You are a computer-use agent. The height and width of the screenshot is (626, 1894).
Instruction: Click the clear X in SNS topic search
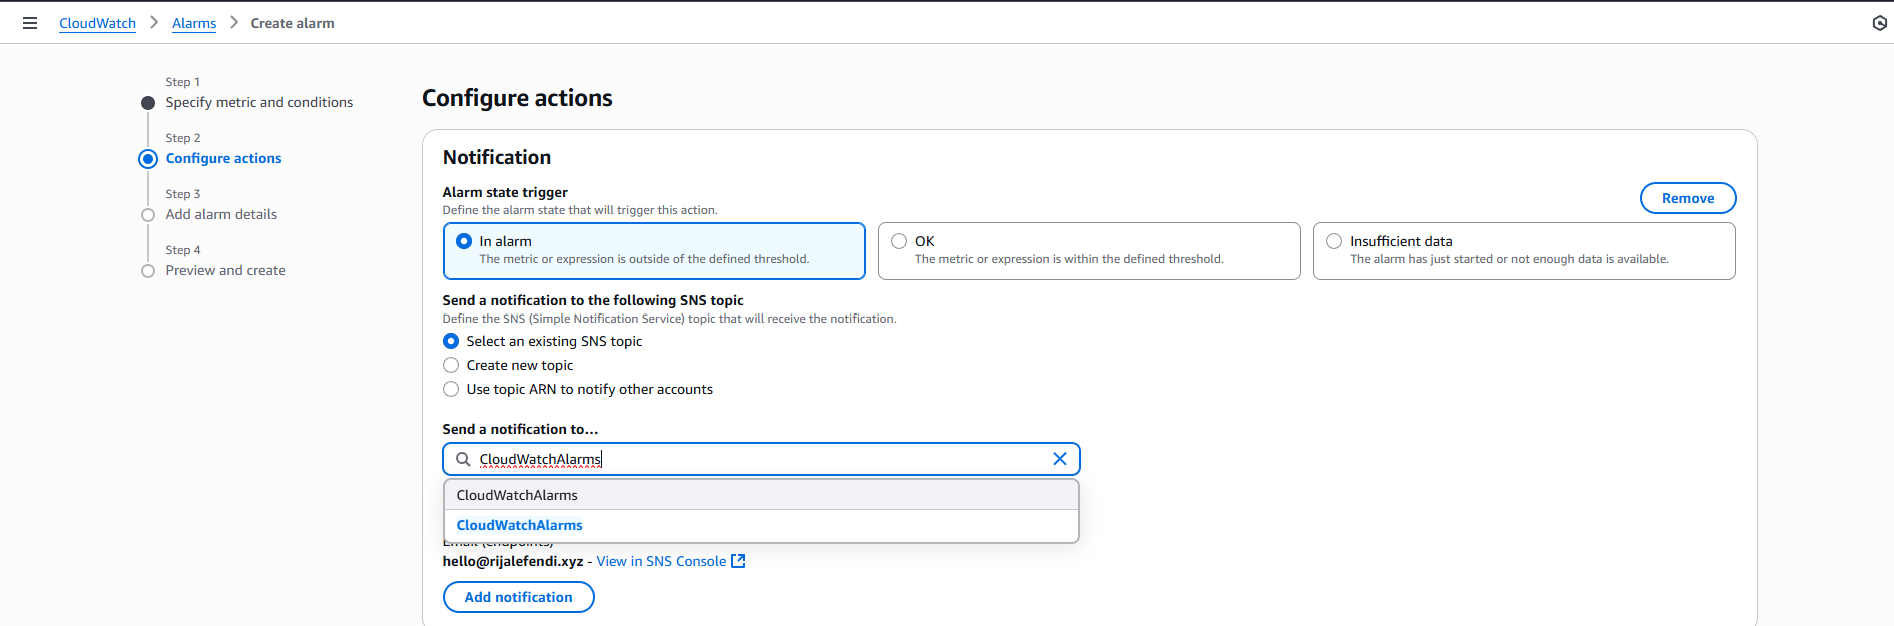point(1060,459)
